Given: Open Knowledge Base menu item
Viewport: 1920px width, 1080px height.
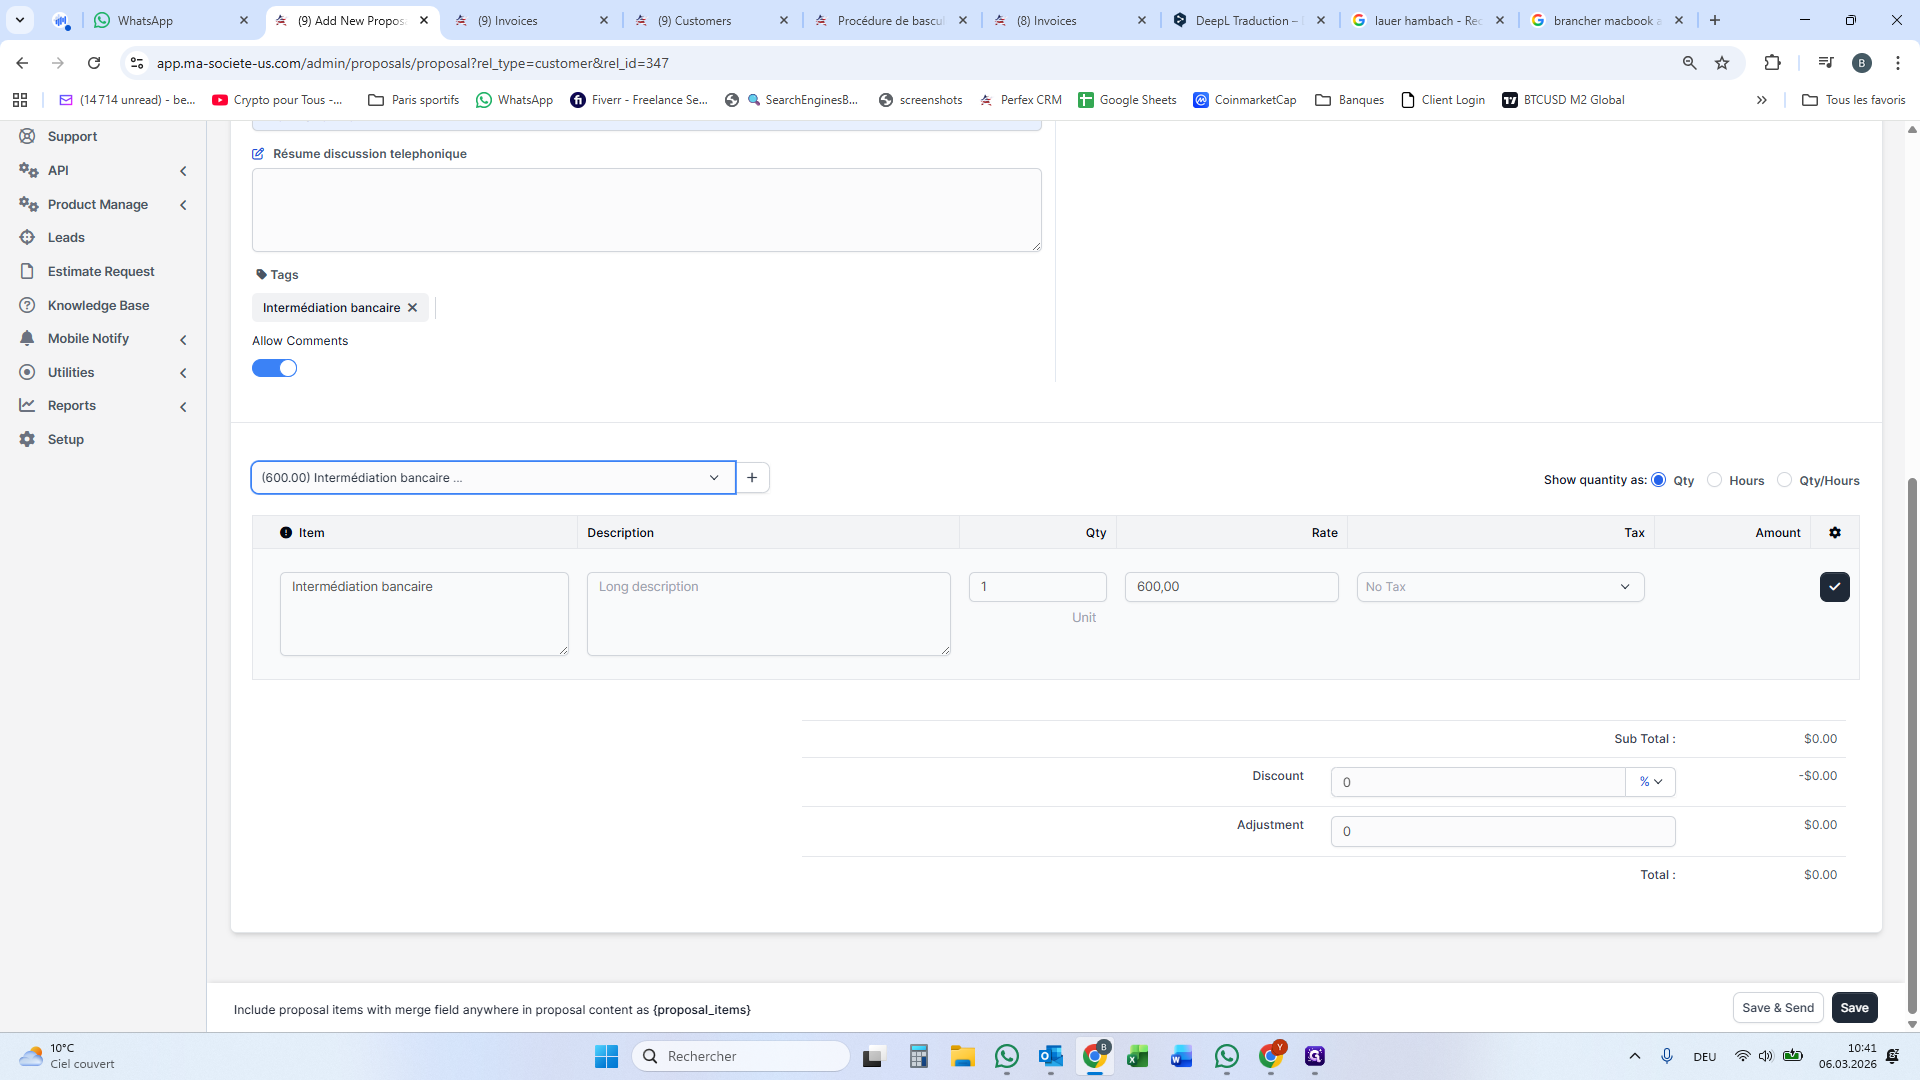Looking at the screenshot, I should point(98,306).
